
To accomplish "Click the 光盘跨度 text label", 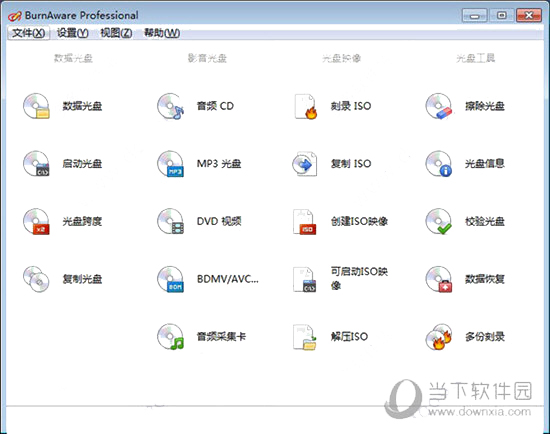I will pos(82,221).
